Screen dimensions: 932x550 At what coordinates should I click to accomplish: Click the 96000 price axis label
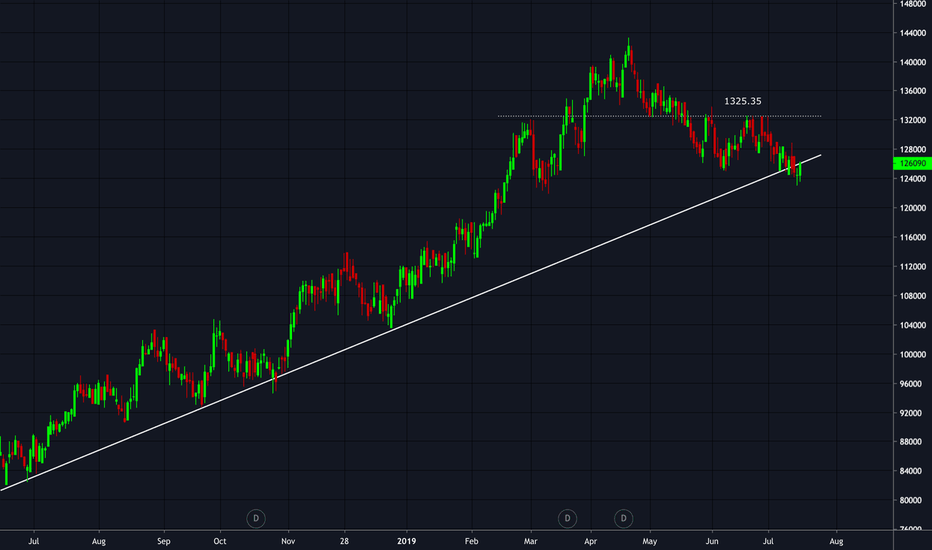[912, 384]
